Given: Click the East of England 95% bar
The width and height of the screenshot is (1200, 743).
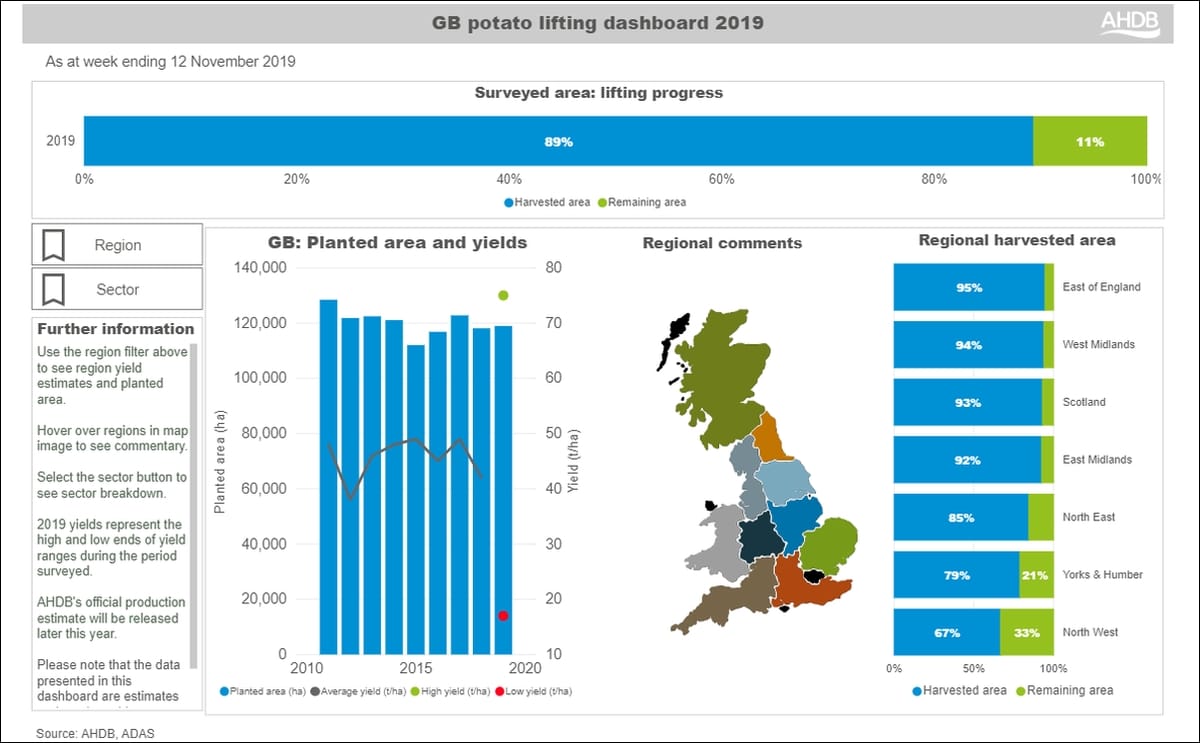Looking at the screenshot, I should (968, 287).
